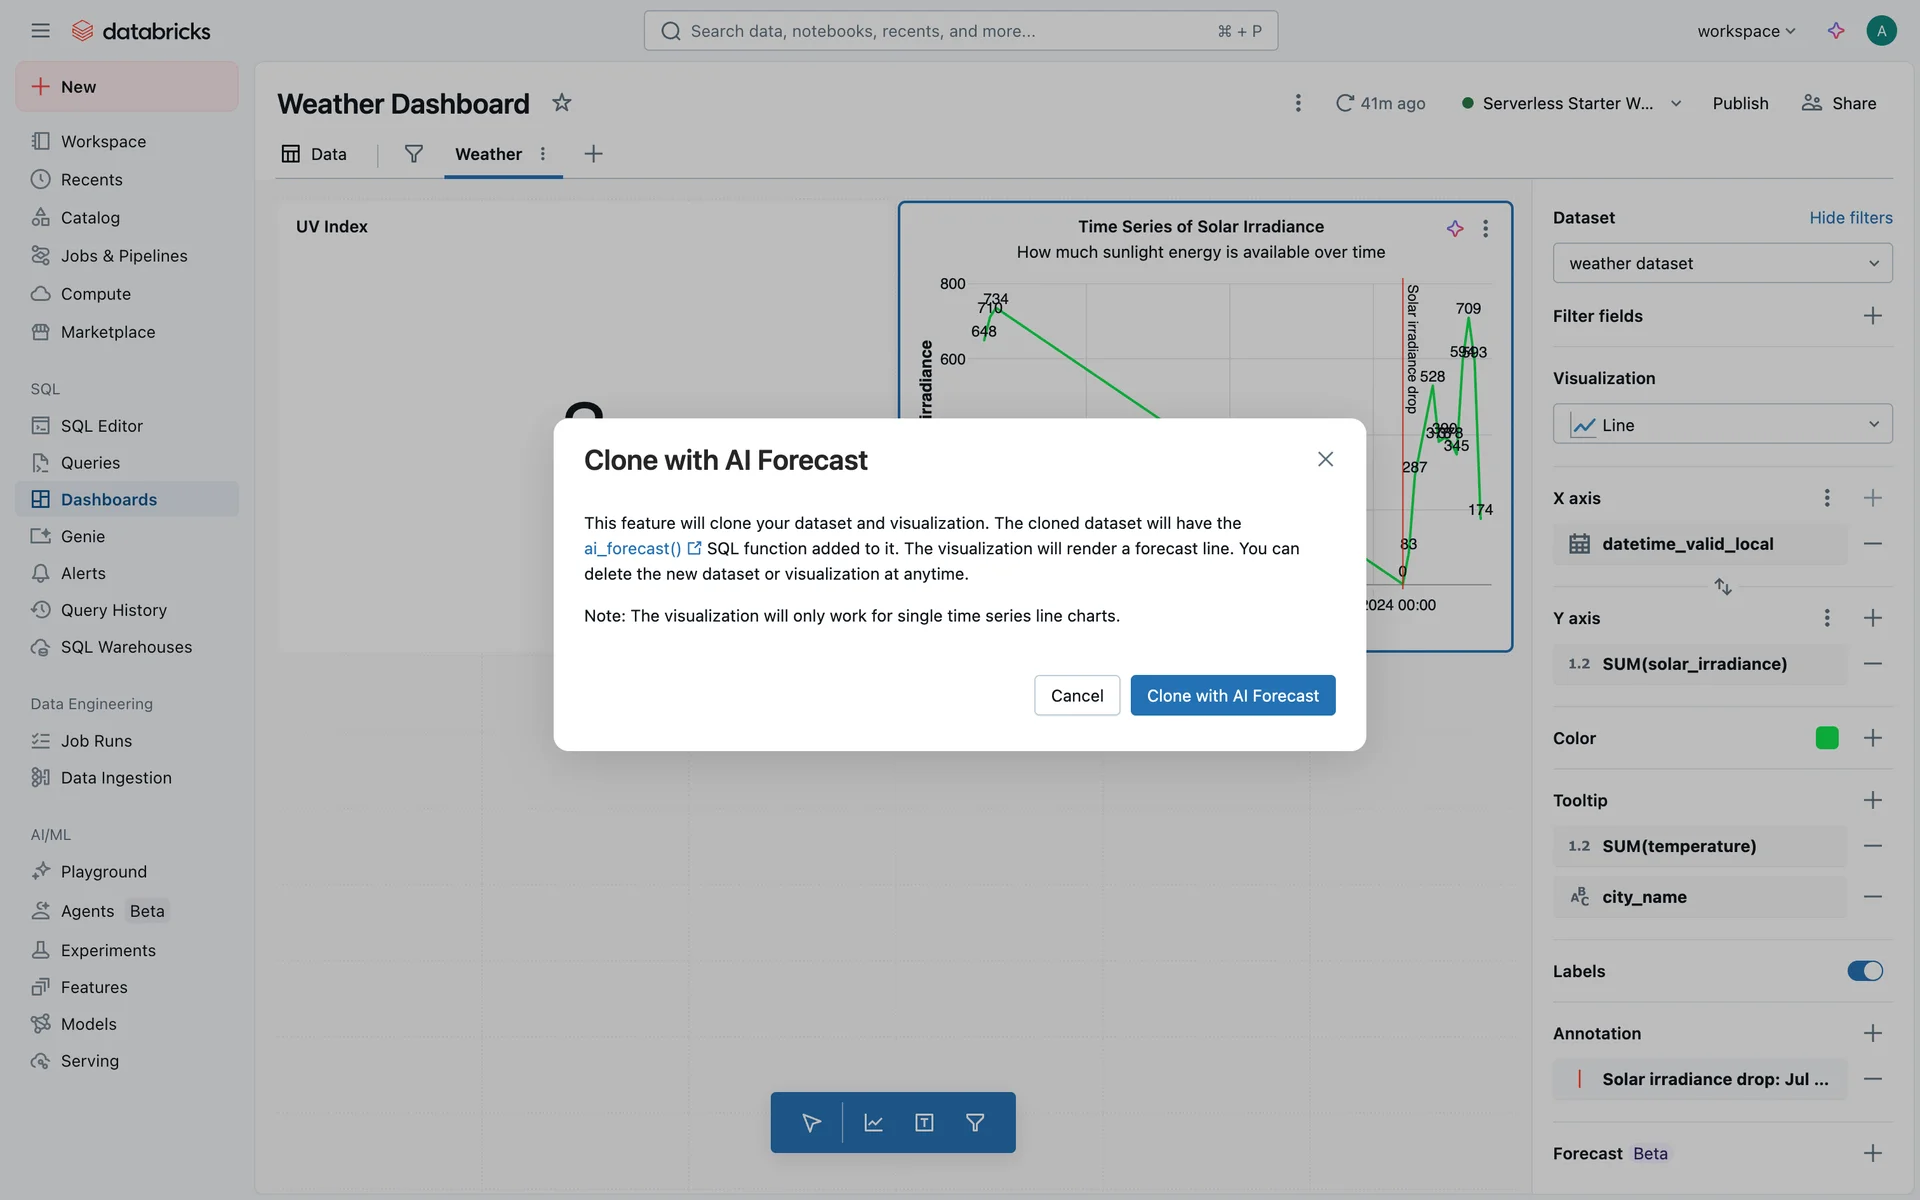1920x1200 pixels.
Task: Turn off the Labels toggle
Action: [1864, 971]
